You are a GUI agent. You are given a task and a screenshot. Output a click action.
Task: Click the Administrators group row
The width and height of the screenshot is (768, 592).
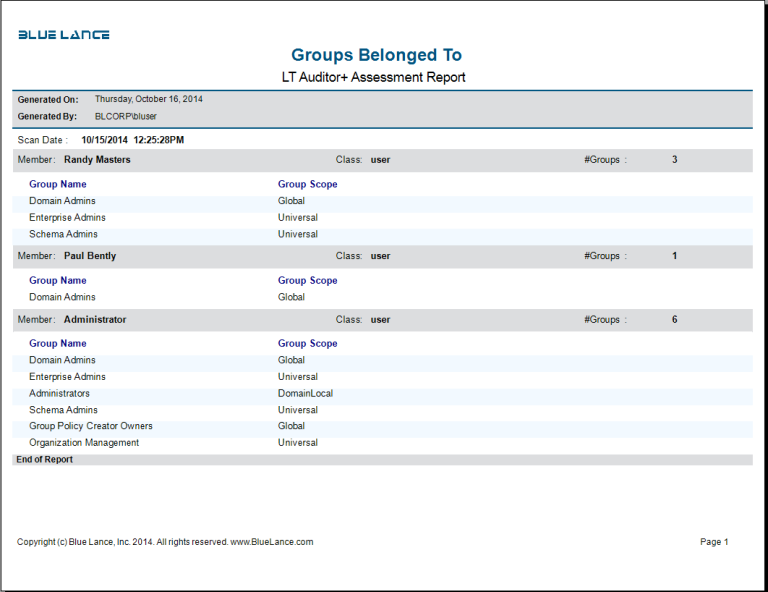59,393
